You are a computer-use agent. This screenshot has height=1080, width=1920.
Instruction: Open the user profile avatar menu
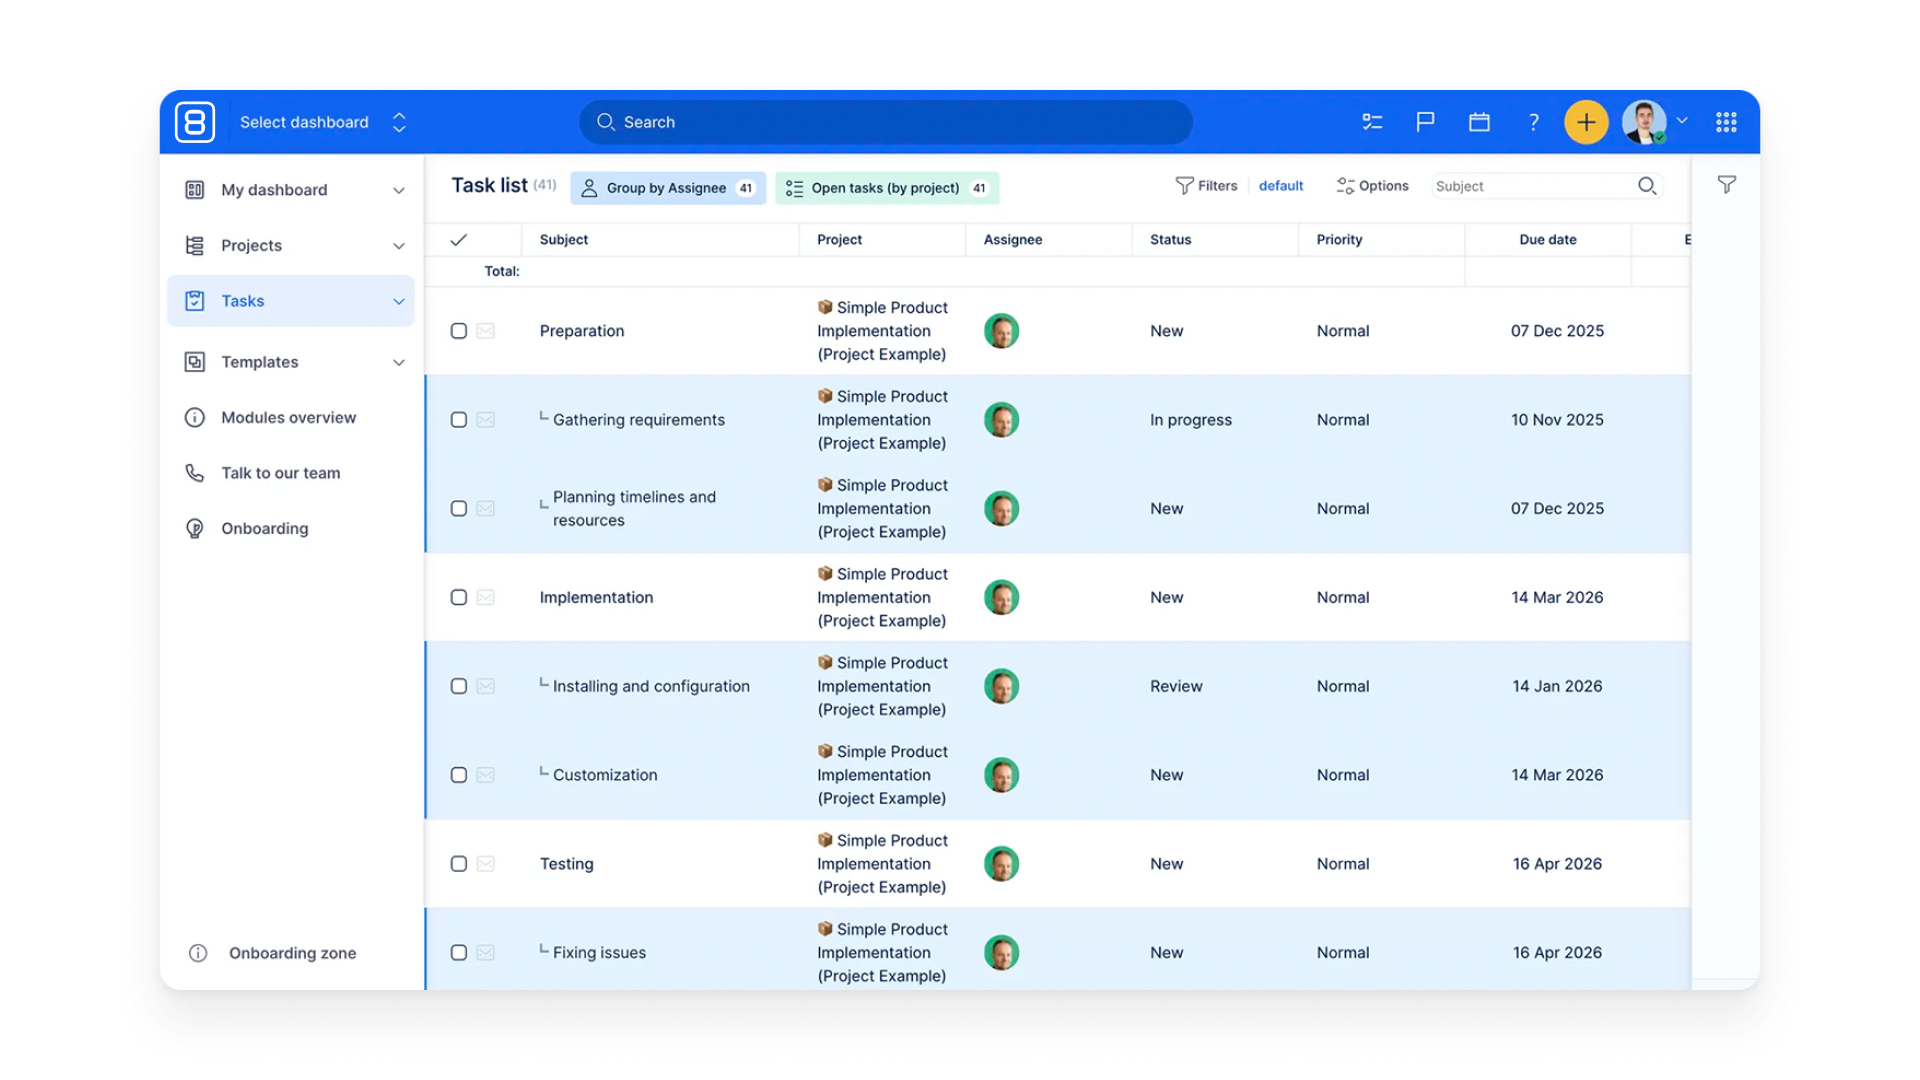(1644, 122)
